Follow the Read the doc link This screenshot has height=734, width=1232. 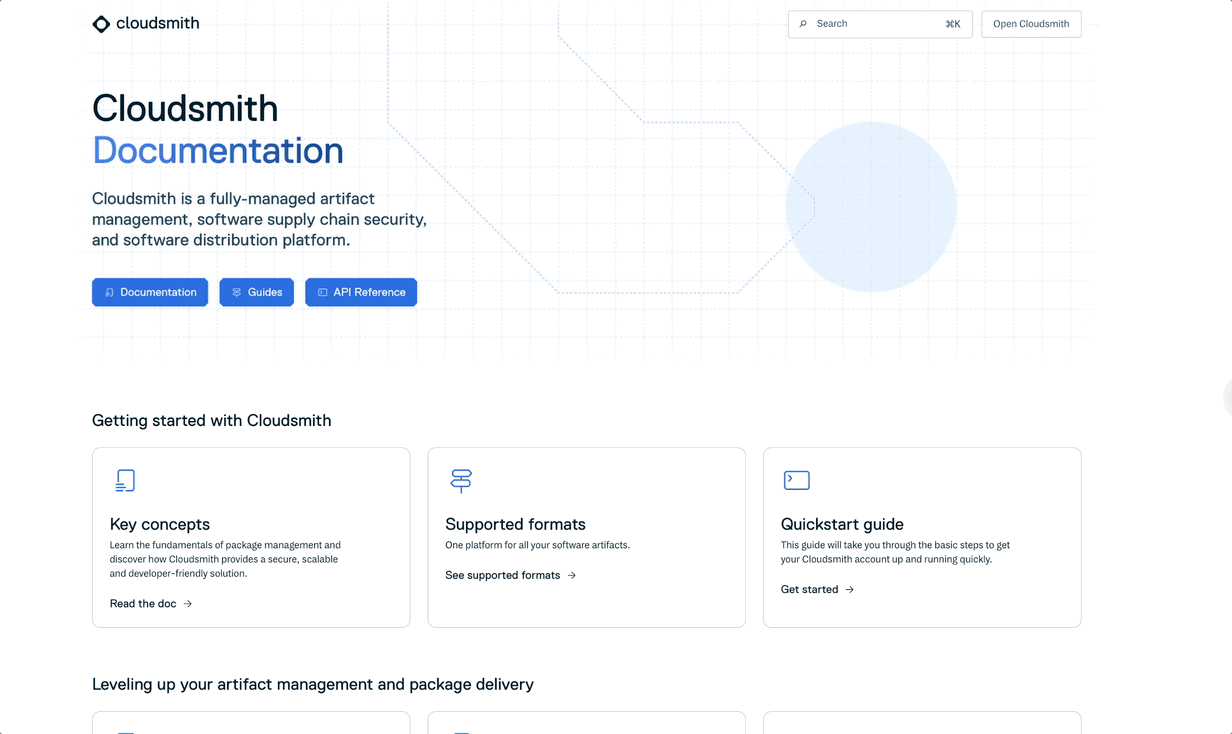pyautogui.click(x=143, y=603)
